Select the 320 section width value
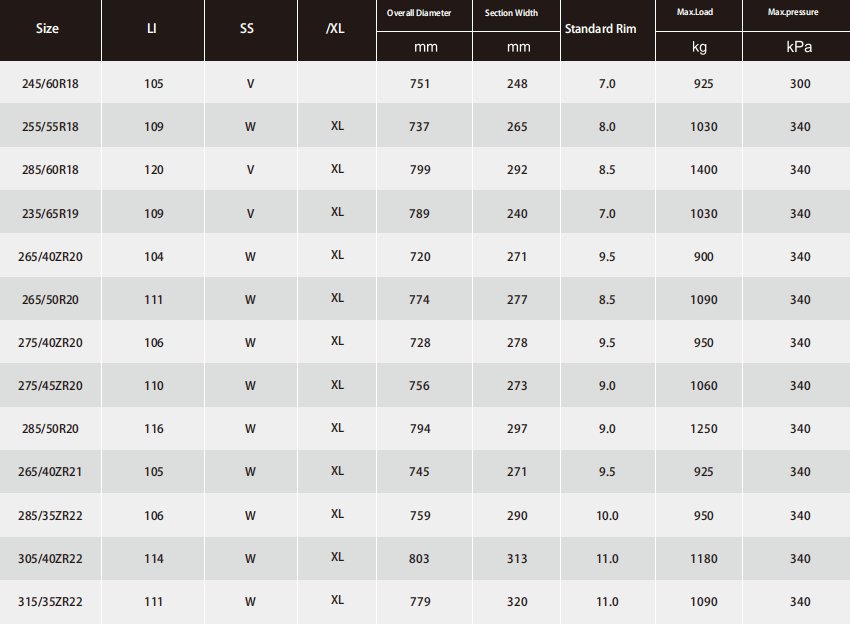Viewport: 850px width, 624px height. (x=517, y=601)
